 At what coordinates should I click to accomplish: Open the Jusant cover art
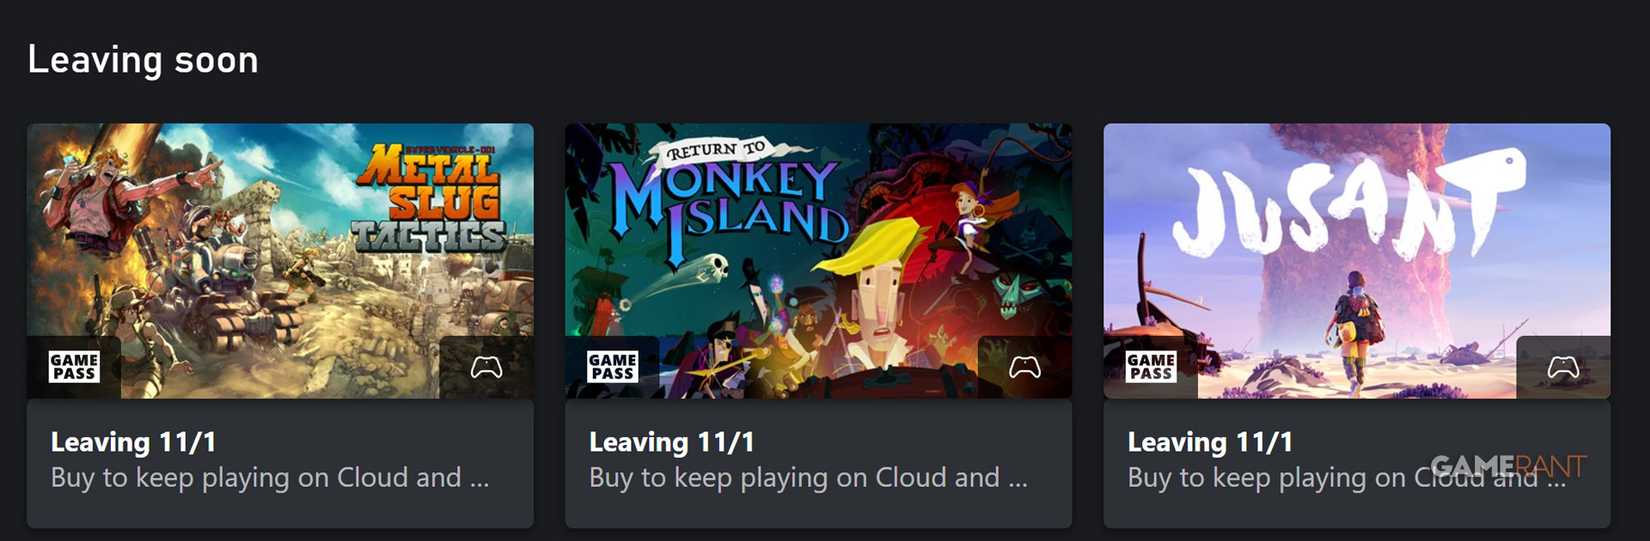click(1357, 261)
